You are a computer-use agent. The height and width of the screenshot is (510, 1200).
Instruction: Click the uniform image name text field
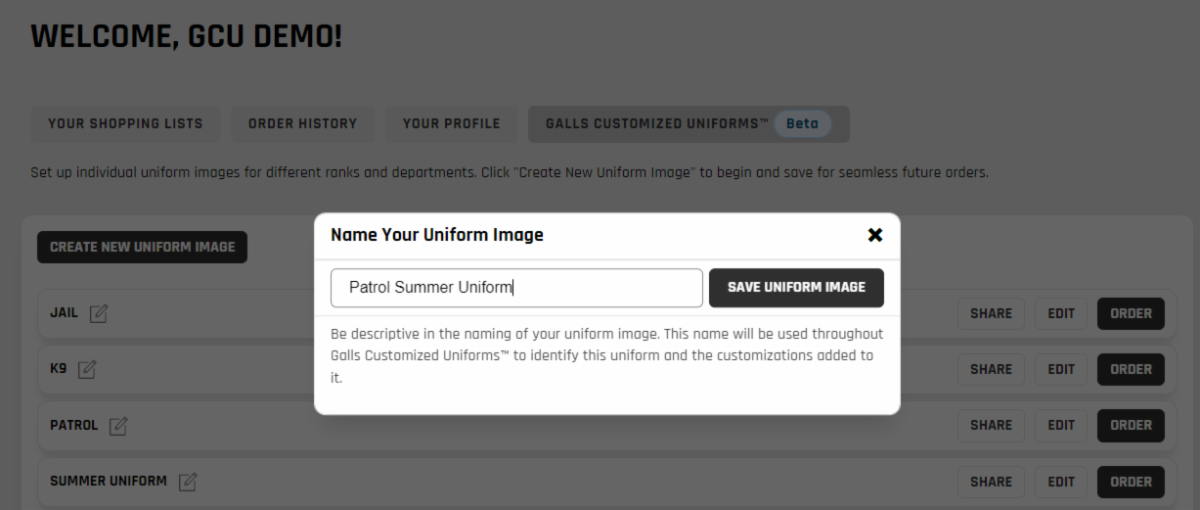pos(516,288)
